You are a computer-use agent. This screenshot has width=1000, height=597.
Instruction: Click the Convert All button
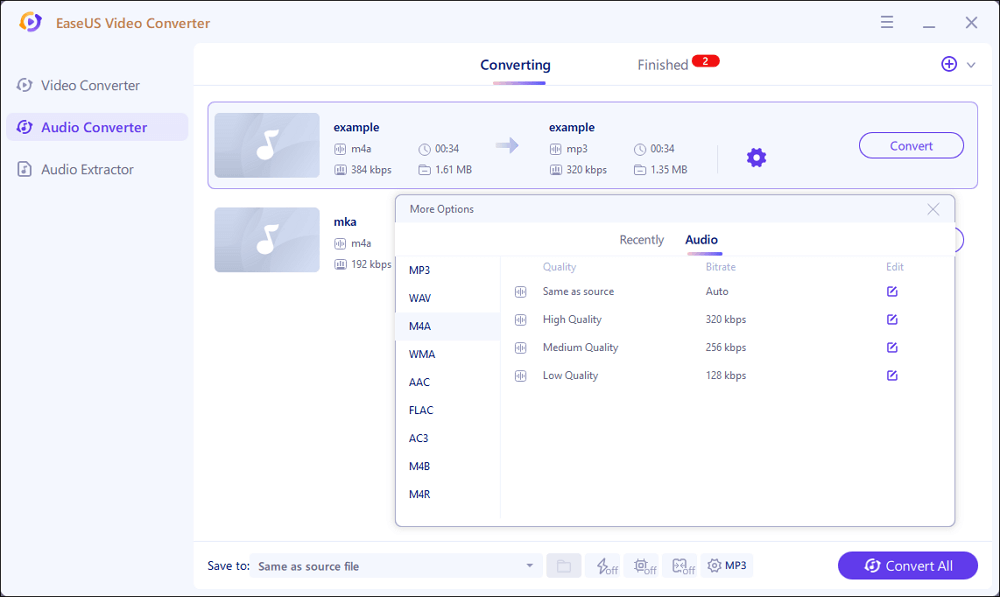coord(908,566)
